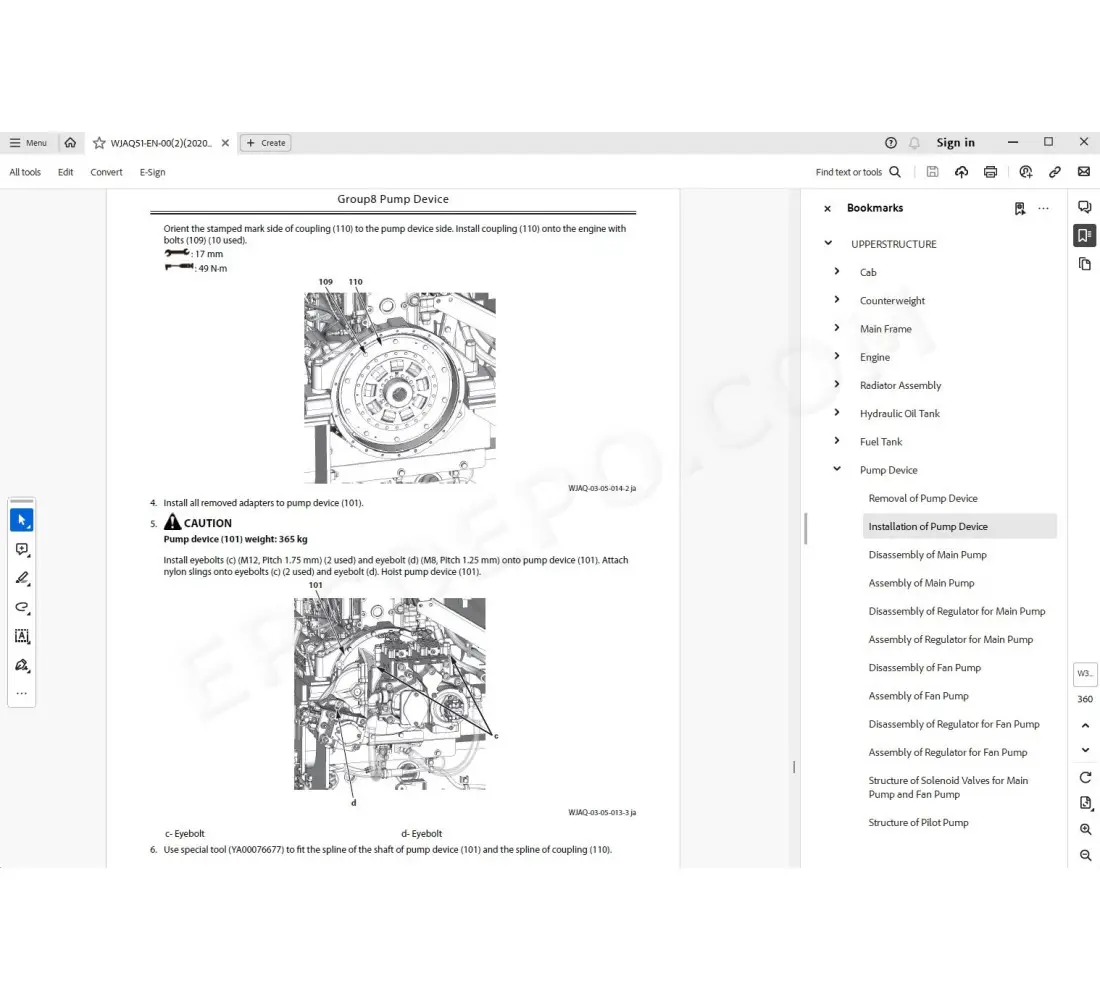This screenshot has height=1000, width=1100.
Task: Open Disassembly of Regulator for Main Pump
Action: click(957, 611)
